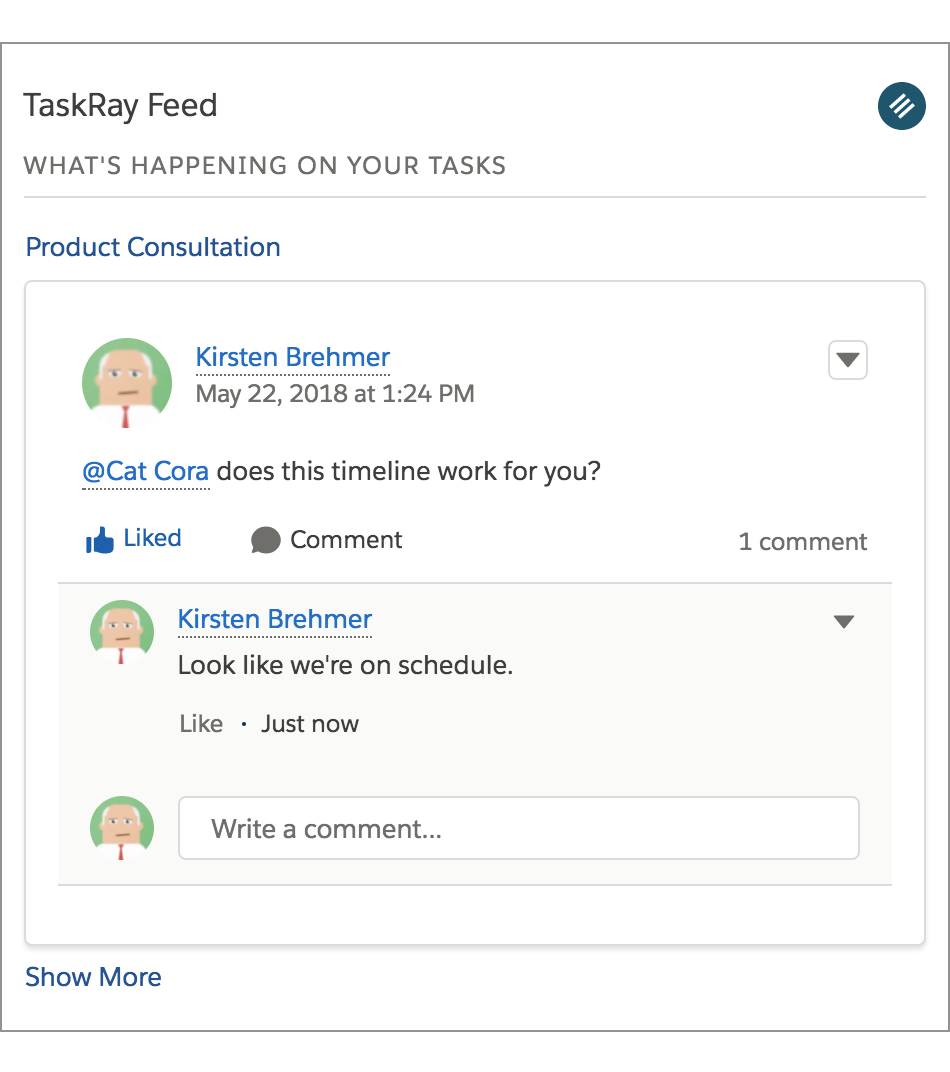Image resolution: width=950 pixels, height=1072 pixels.
Task: Unlike the post by clicking Liked
Action: (152, 538)
